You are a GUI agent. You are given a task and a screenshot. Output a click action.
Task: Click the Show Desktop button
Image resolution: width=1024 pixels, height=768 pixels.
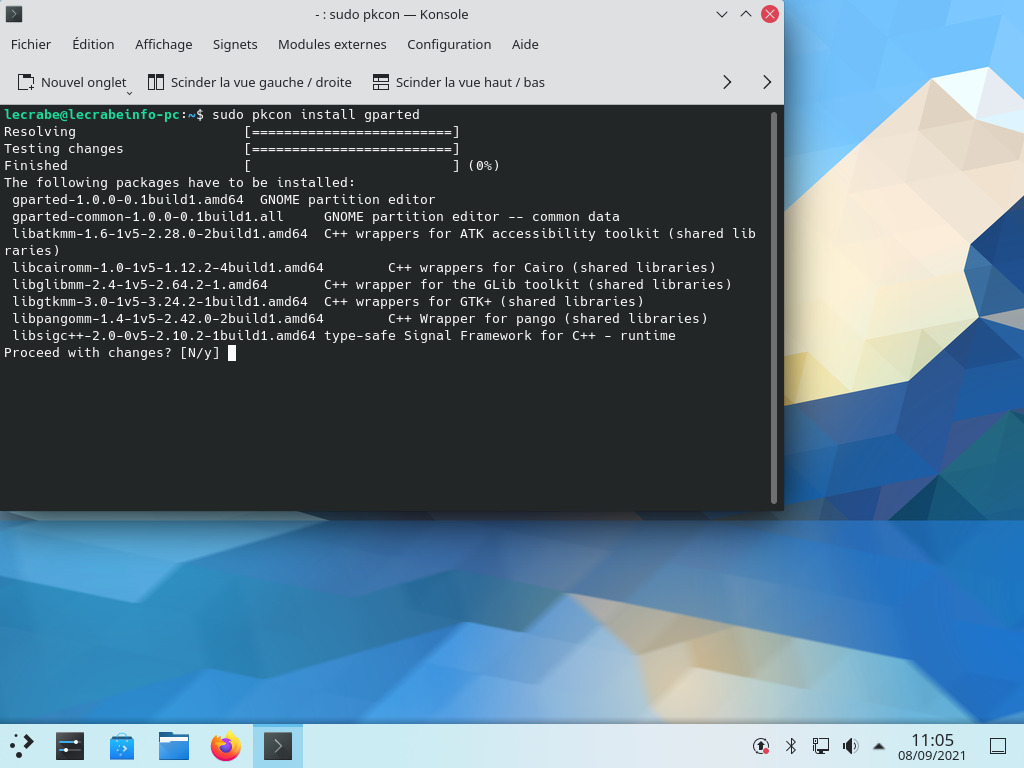coord(998,746)
